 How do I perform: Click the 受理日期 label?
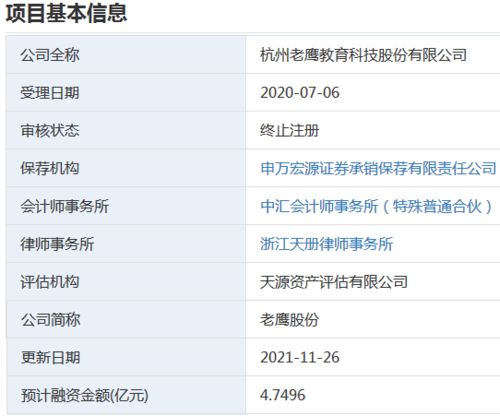50,93
